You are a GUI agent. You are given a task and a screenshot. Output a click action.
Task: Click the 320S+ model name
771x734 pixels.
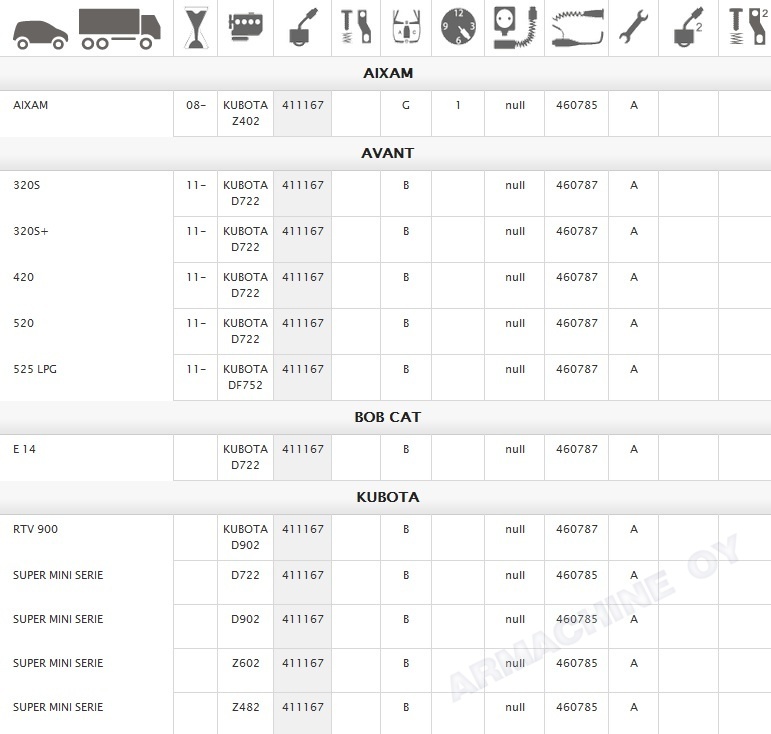(x=30, y=231)
